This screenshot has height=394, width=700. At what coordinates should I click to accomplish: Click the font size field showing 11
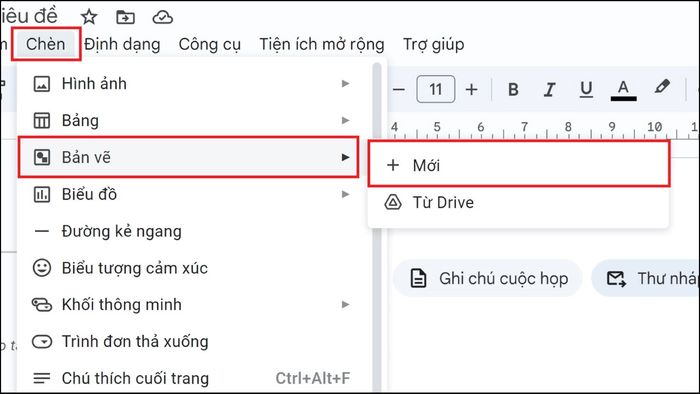[x=436, y=89]
